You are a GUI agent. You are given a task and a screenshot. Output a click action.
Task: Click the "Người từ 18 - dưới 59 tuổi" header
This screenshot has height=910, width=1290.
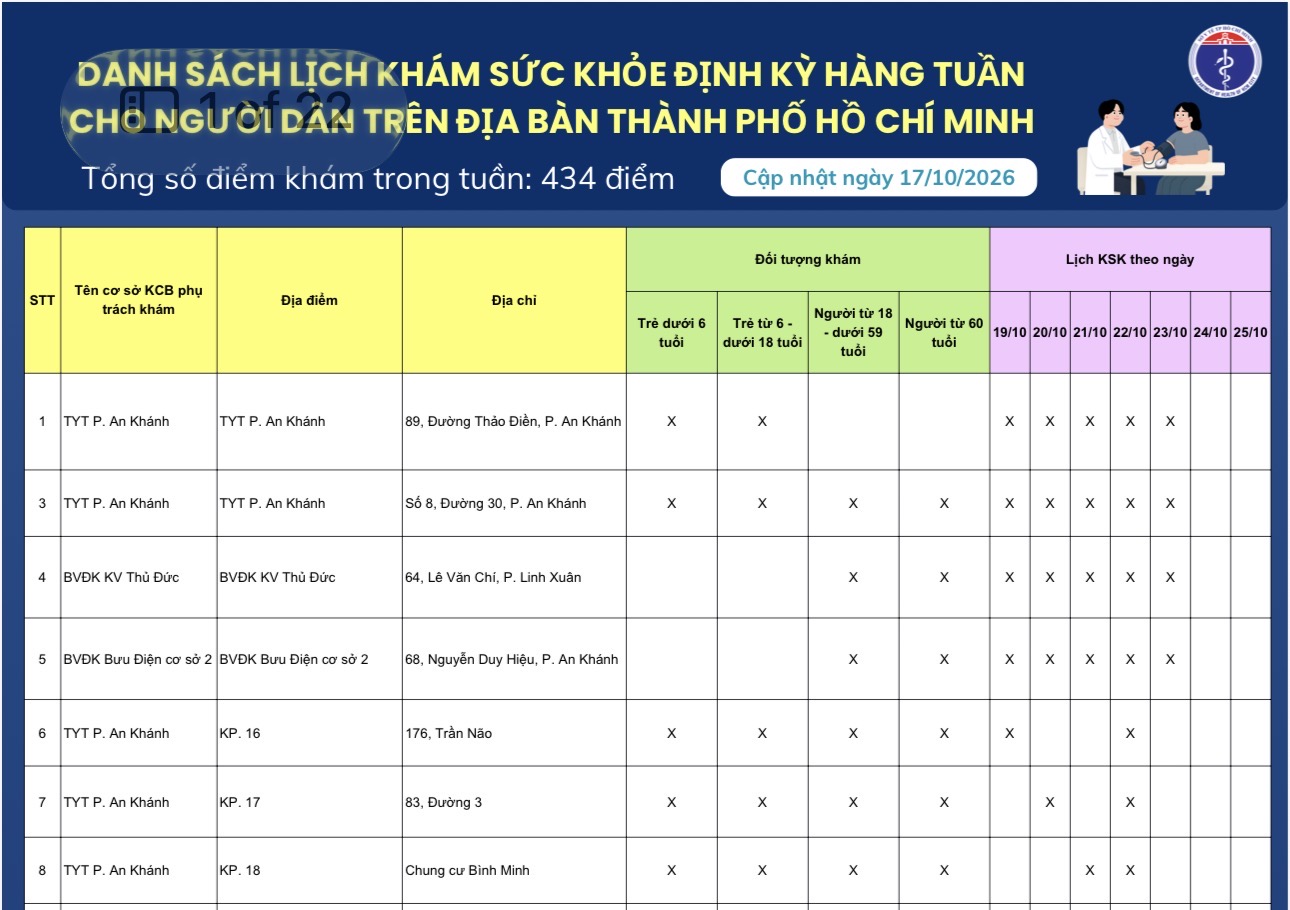tap(853, 333)
